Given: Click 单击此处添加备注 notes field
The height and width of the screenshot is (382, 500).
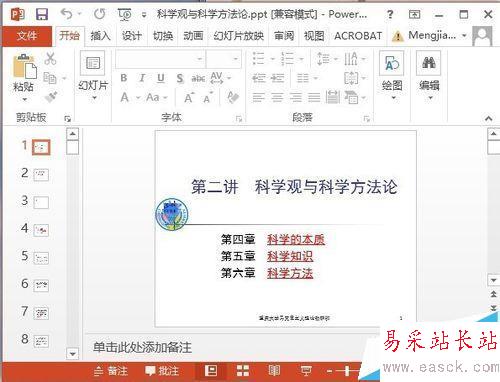Looking at the screenshot, I should (x=143, y=348).
